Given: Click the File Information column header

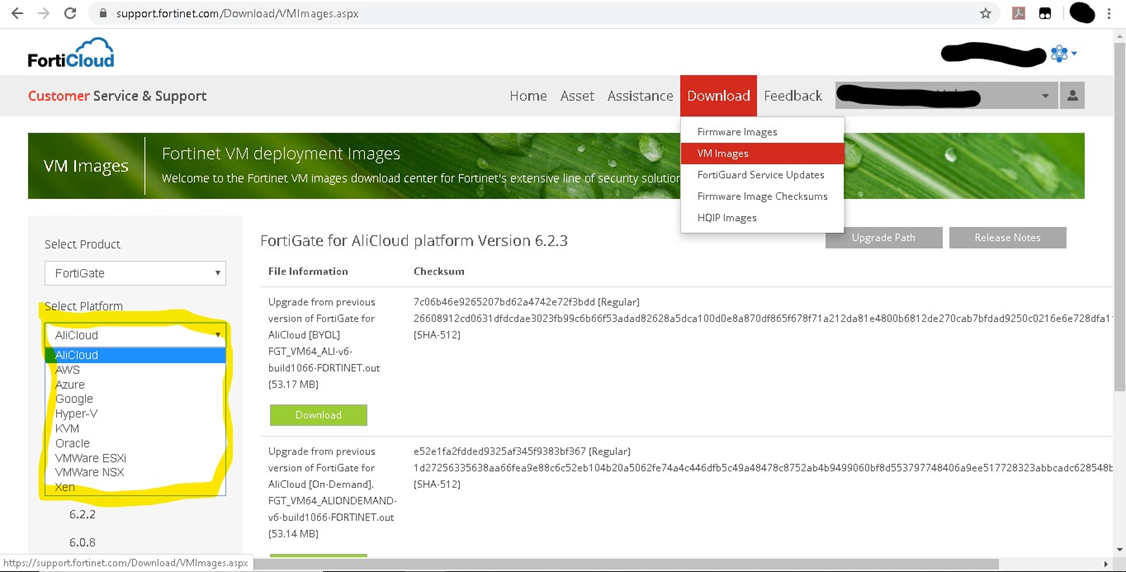Looking at the screenshot, I should [308, 271].
